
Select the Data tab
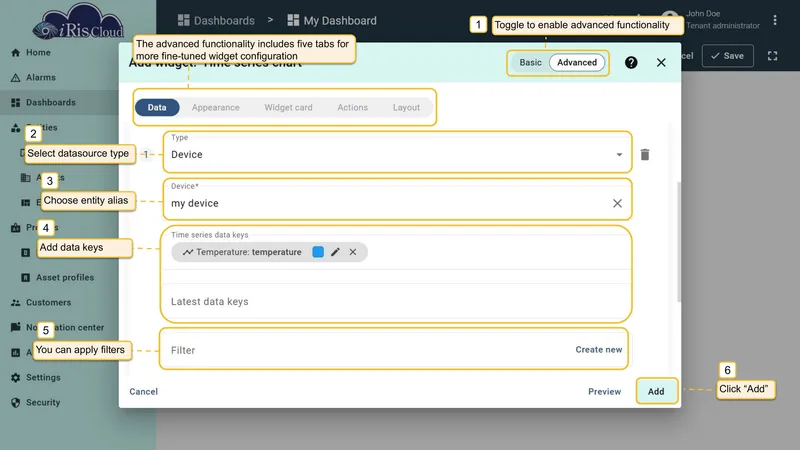157,108
